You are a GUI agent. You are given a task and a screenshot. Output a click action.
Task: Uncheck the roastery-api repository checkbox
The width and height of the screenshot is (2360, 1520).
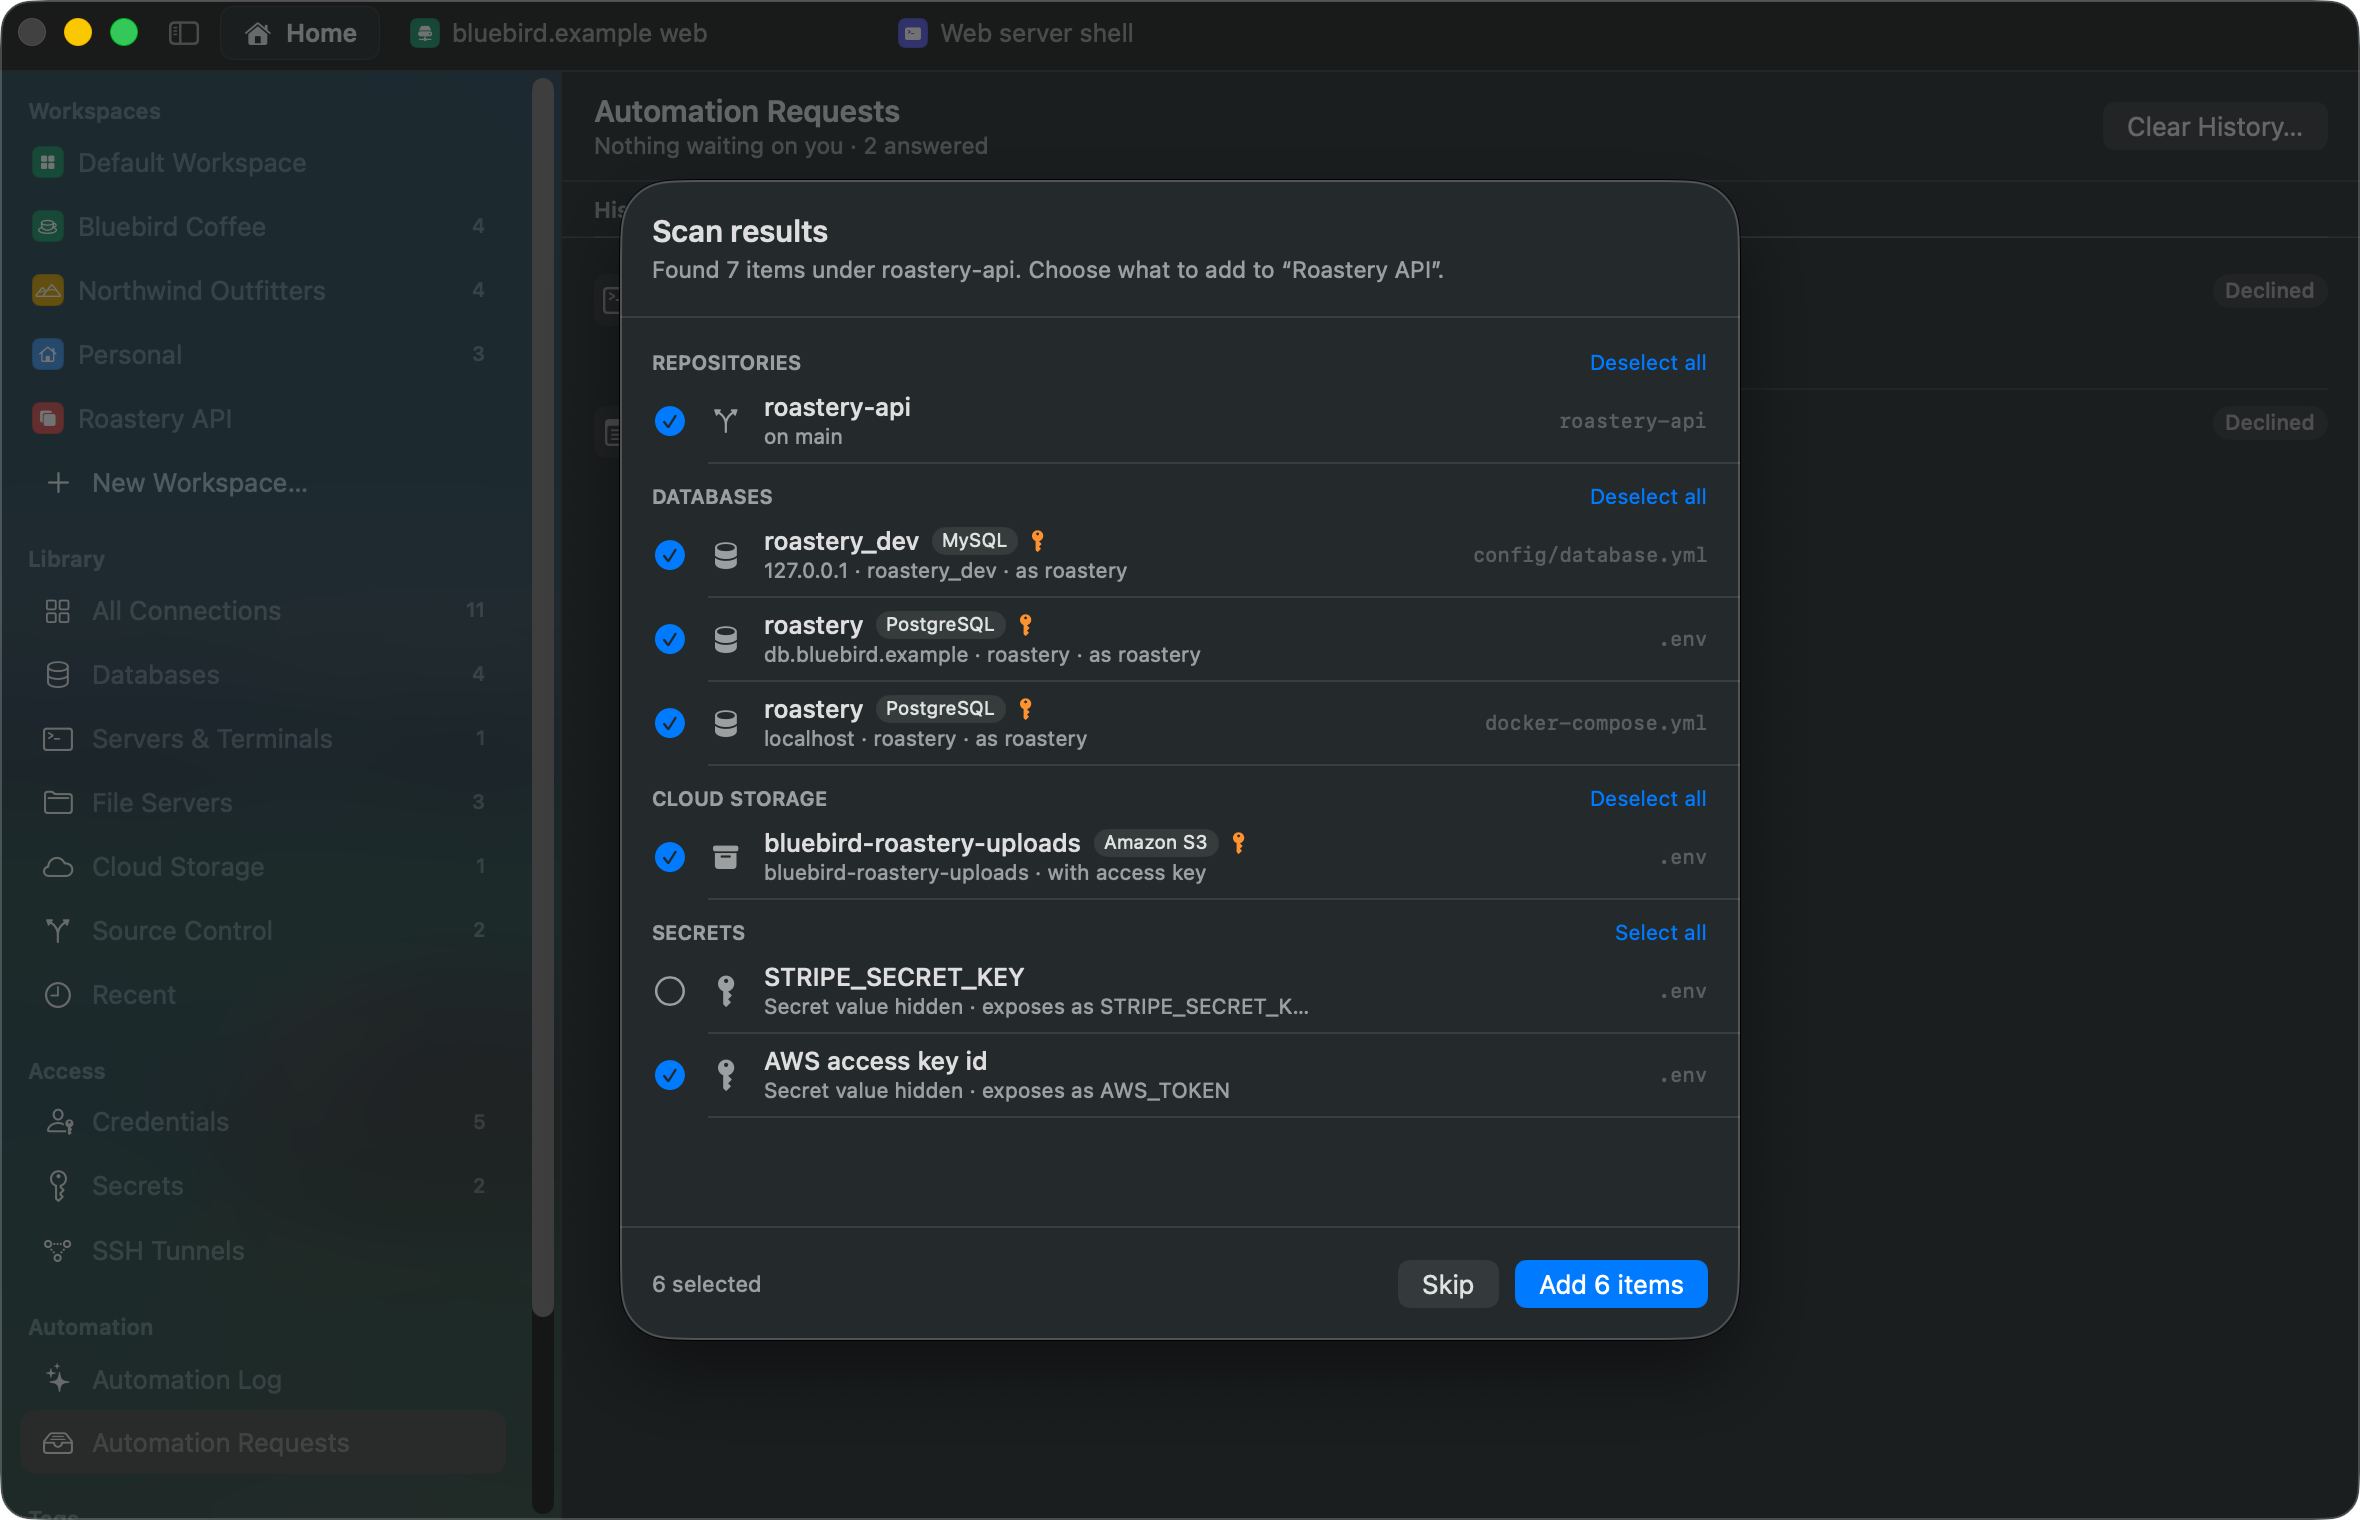670,421
